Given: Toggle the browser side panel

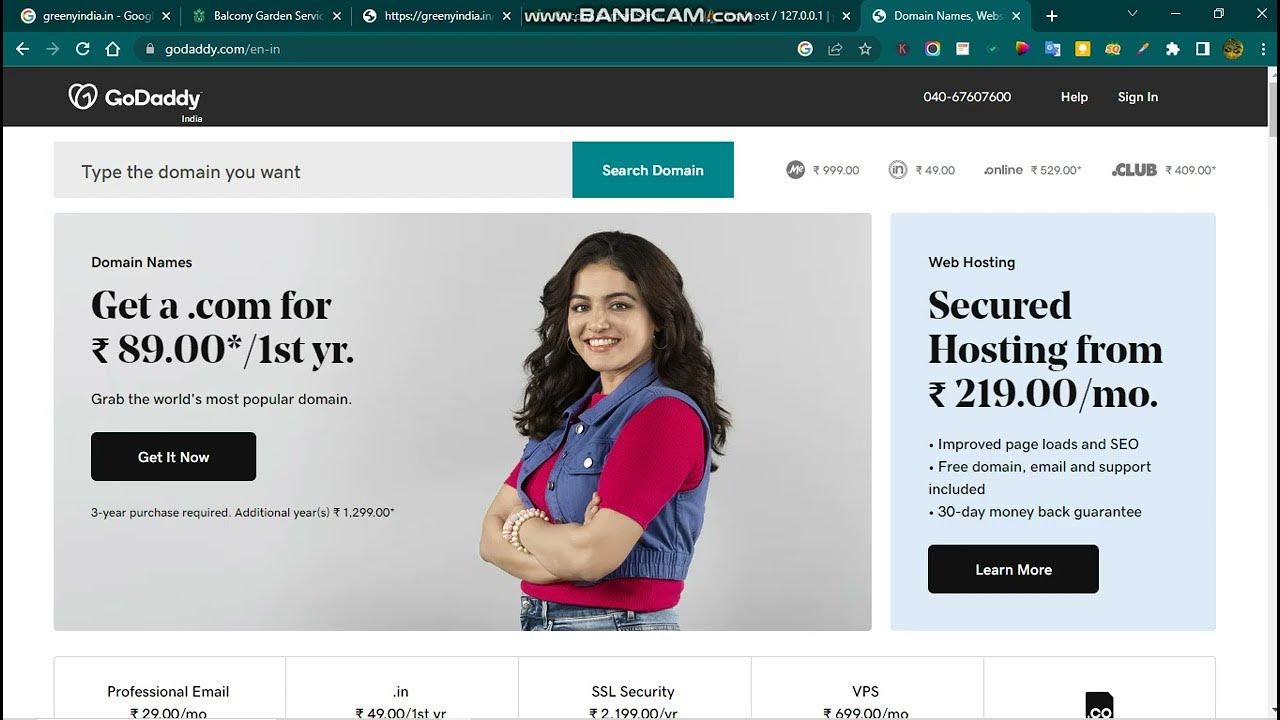Looking at the screenshot, I should click(1203, 49).
